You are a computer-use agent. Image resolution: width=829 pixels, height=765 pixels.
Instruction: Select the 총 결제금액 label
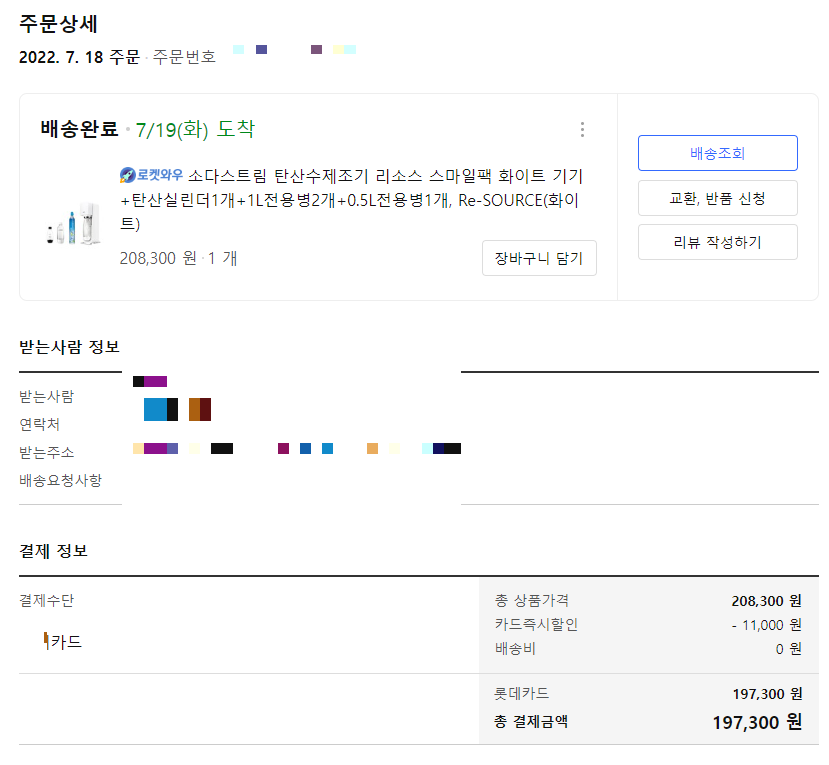tap(531, 722)
